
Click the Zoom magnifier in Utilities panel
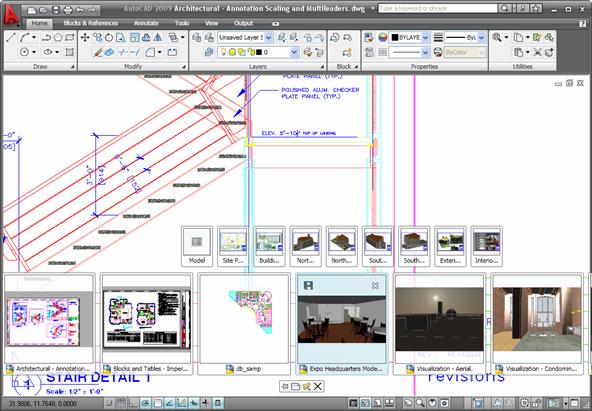tap(497, 37)
